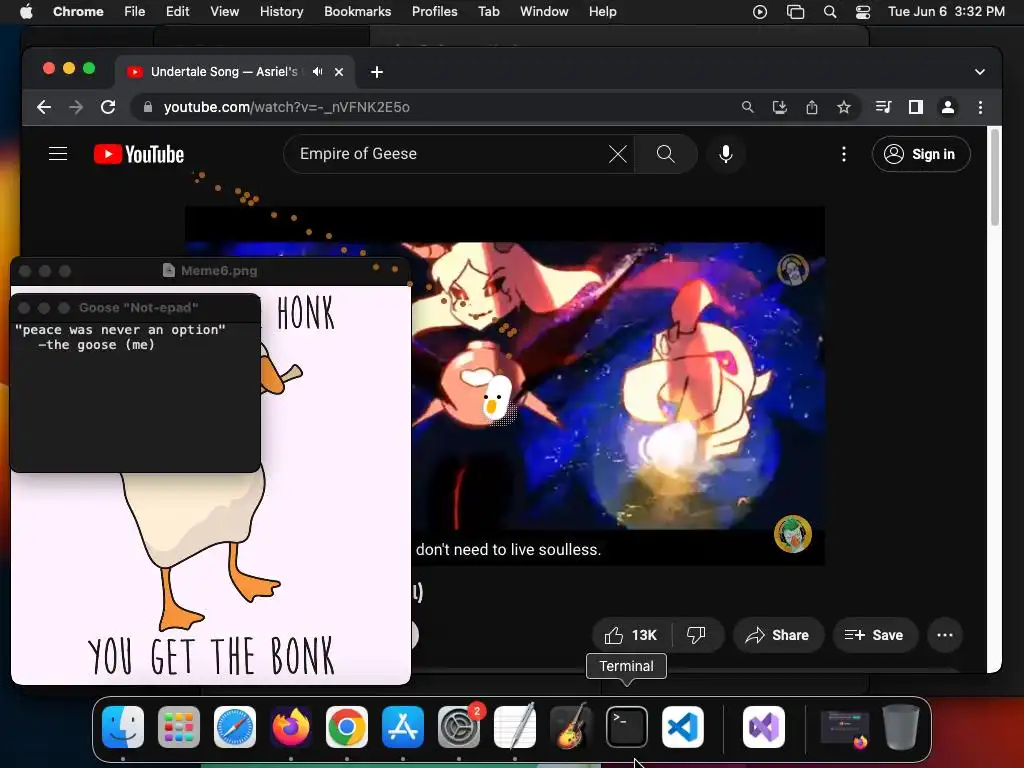Open the Bookmarks menu
The height and width of the screenshot is (768, 1024).
click(x=358, y=12)
